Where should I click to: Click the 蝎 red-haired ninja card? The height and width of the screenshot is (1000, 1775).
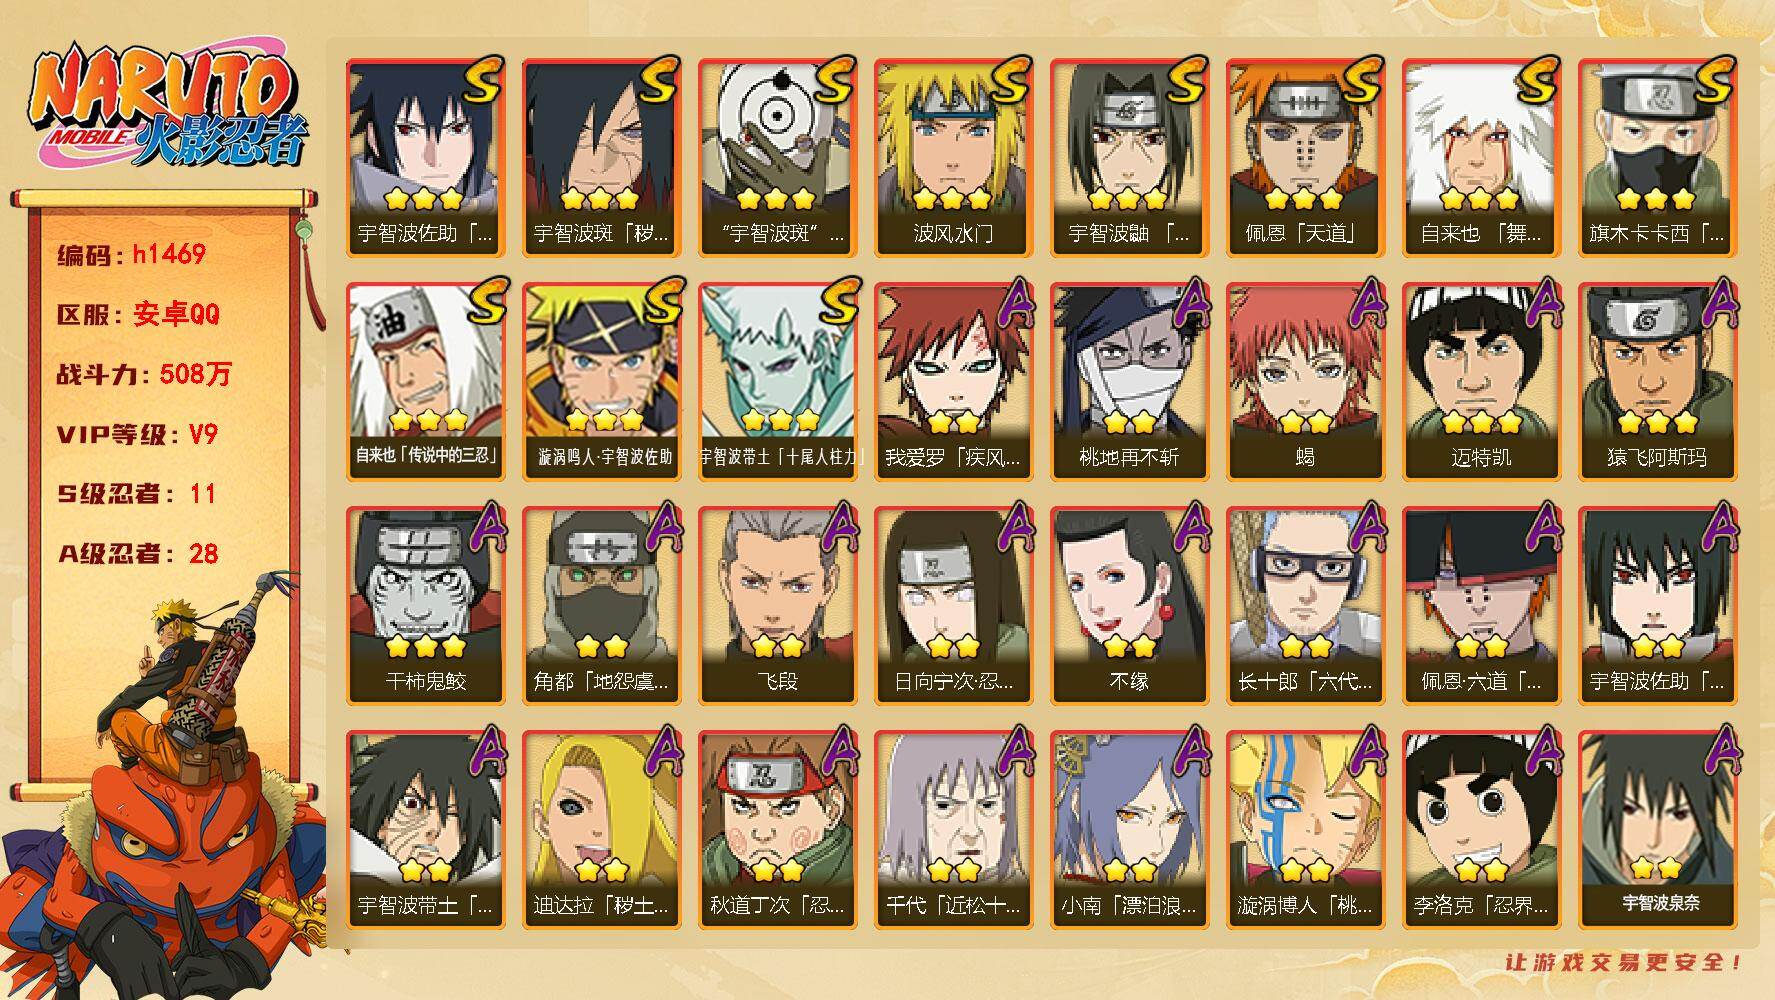click(1305, 382)
